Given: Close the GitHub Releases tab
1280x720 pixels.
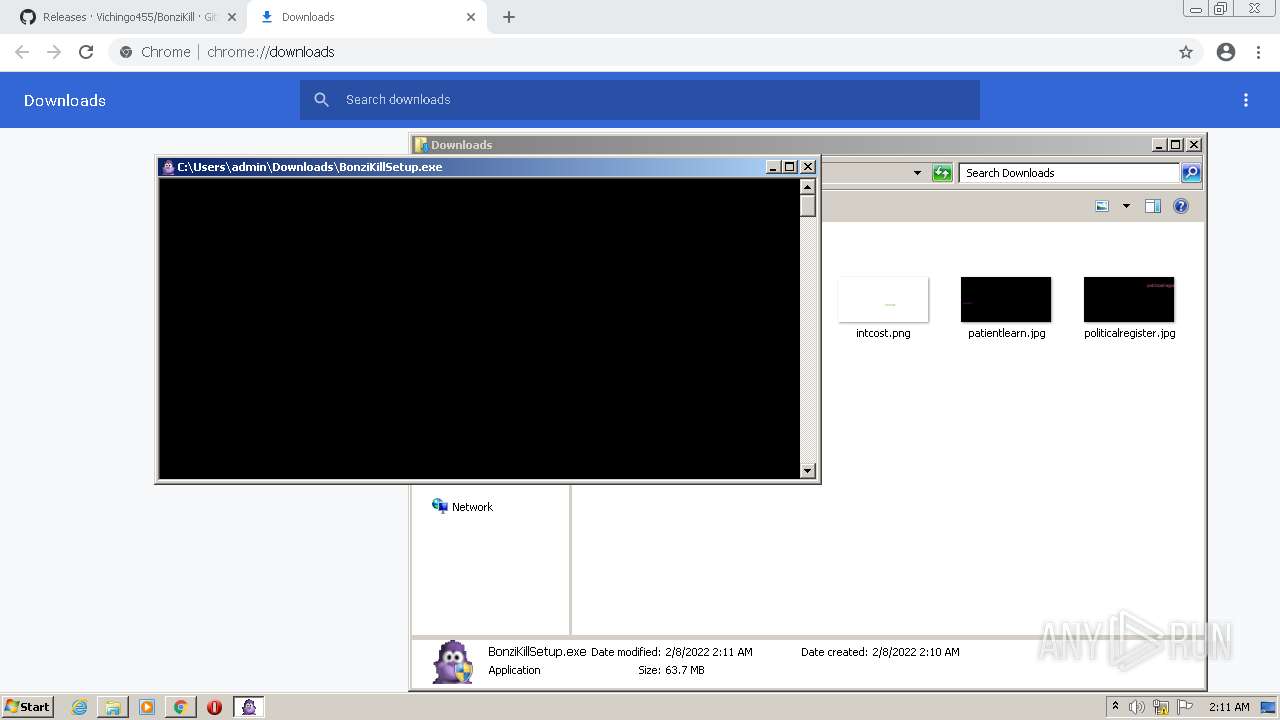Looking at the screenshot, I should [x=231, y=17].
